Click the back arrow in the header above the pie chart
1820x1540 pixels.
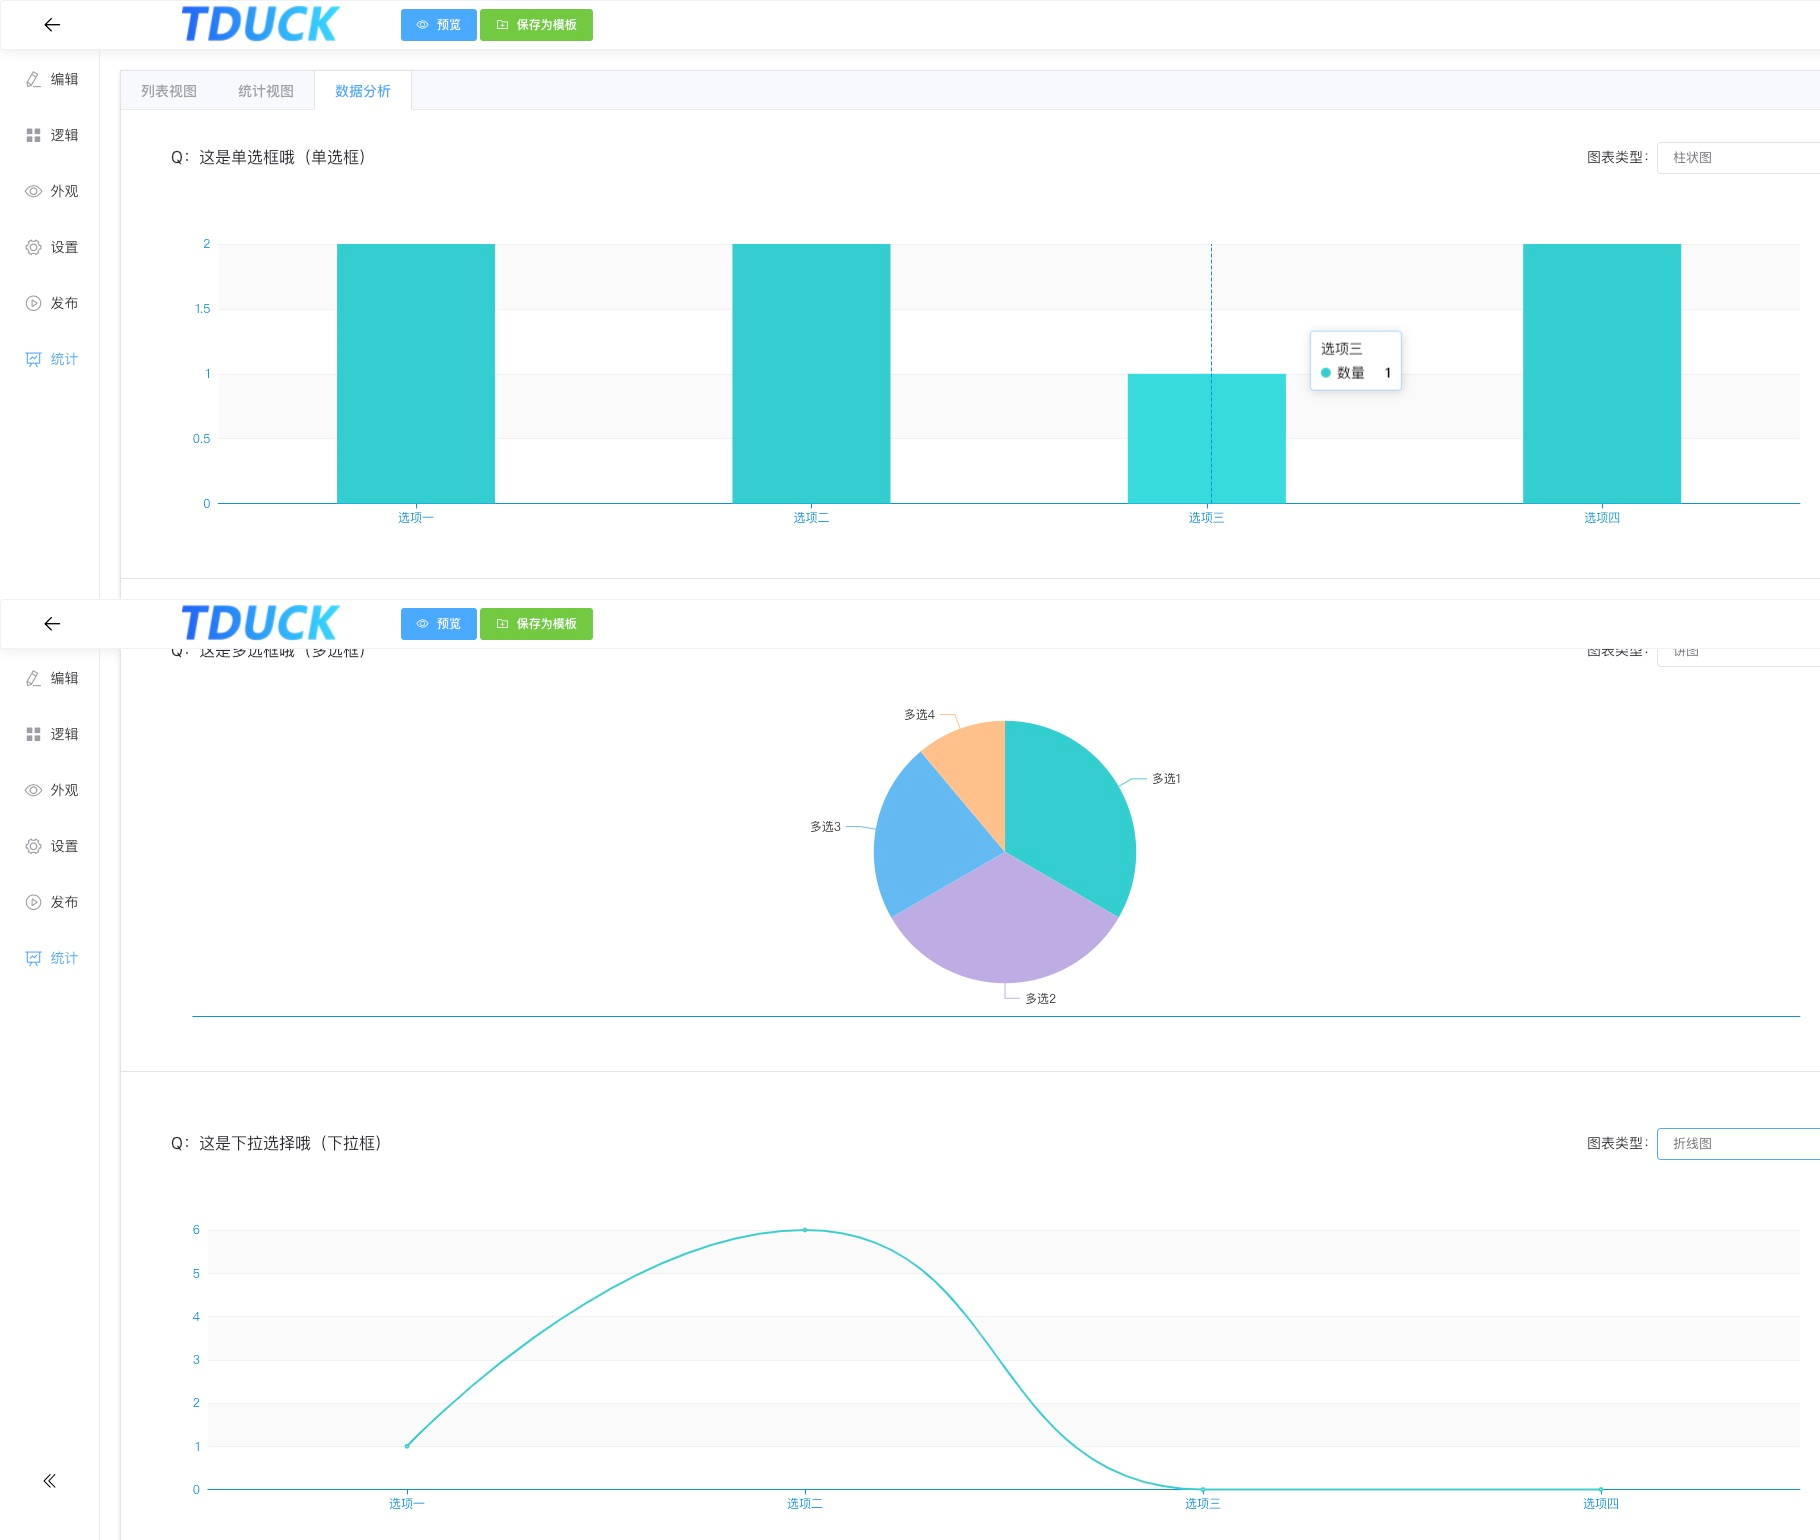[52, 624]
